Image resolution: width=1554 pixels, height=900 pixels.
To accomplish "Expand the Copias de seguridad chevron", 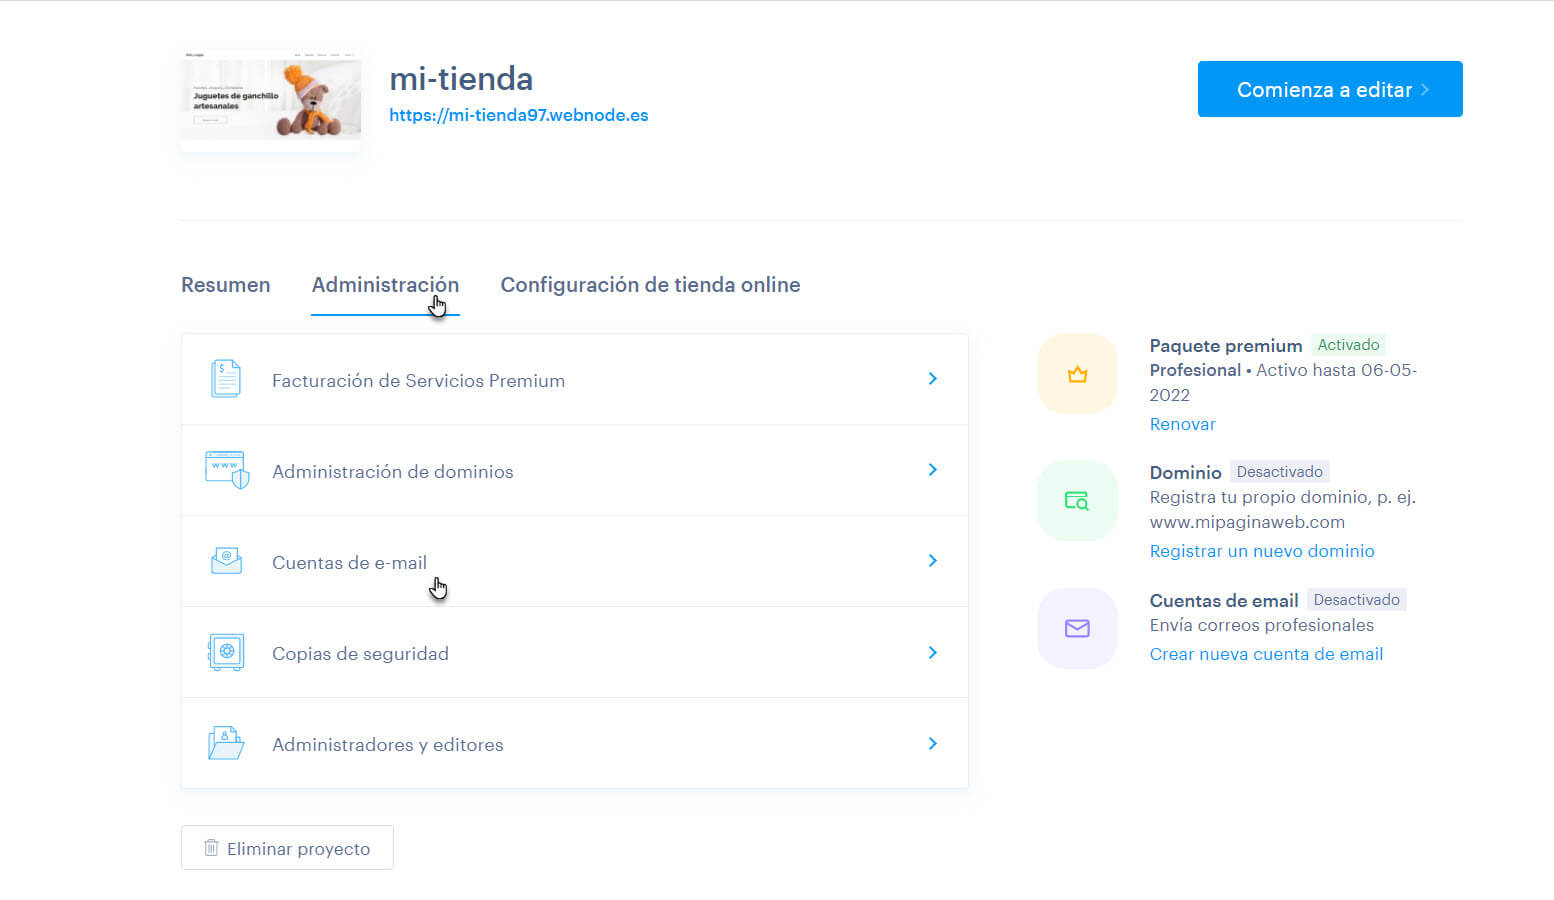I will pos(932,652).
